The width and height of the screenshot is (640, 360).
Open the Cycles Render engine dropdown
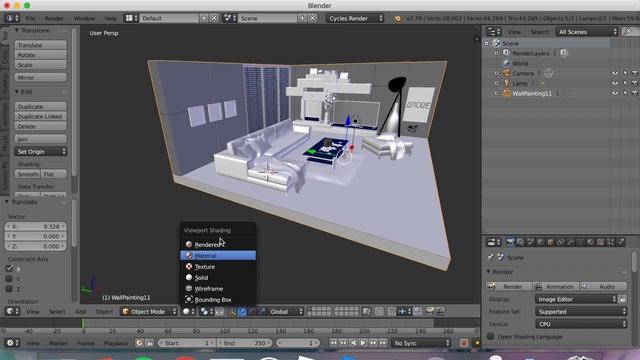click(x=355, y=18)
